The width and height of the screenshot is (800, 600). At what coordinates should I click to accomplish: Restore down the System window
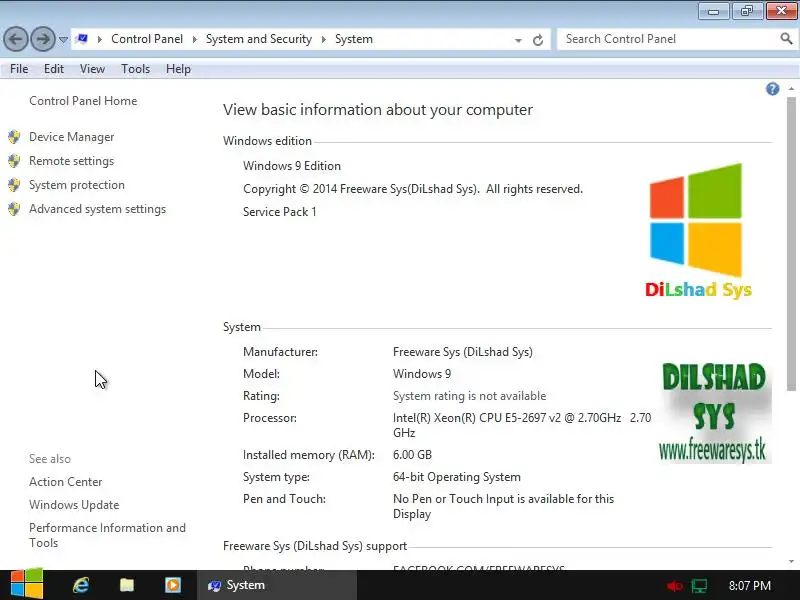[x=747, y=11]
